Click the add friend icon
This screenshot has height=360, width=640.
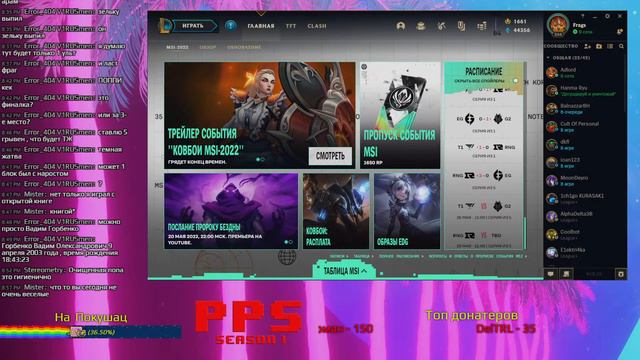click(x=587, y=47)
